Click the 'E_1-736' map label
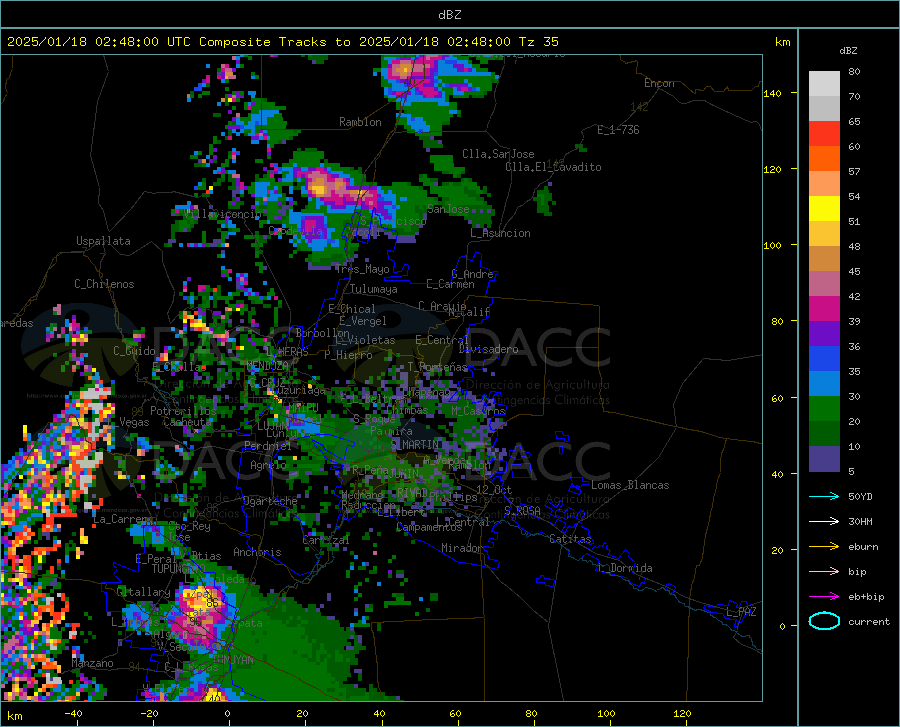 [618, 130]
